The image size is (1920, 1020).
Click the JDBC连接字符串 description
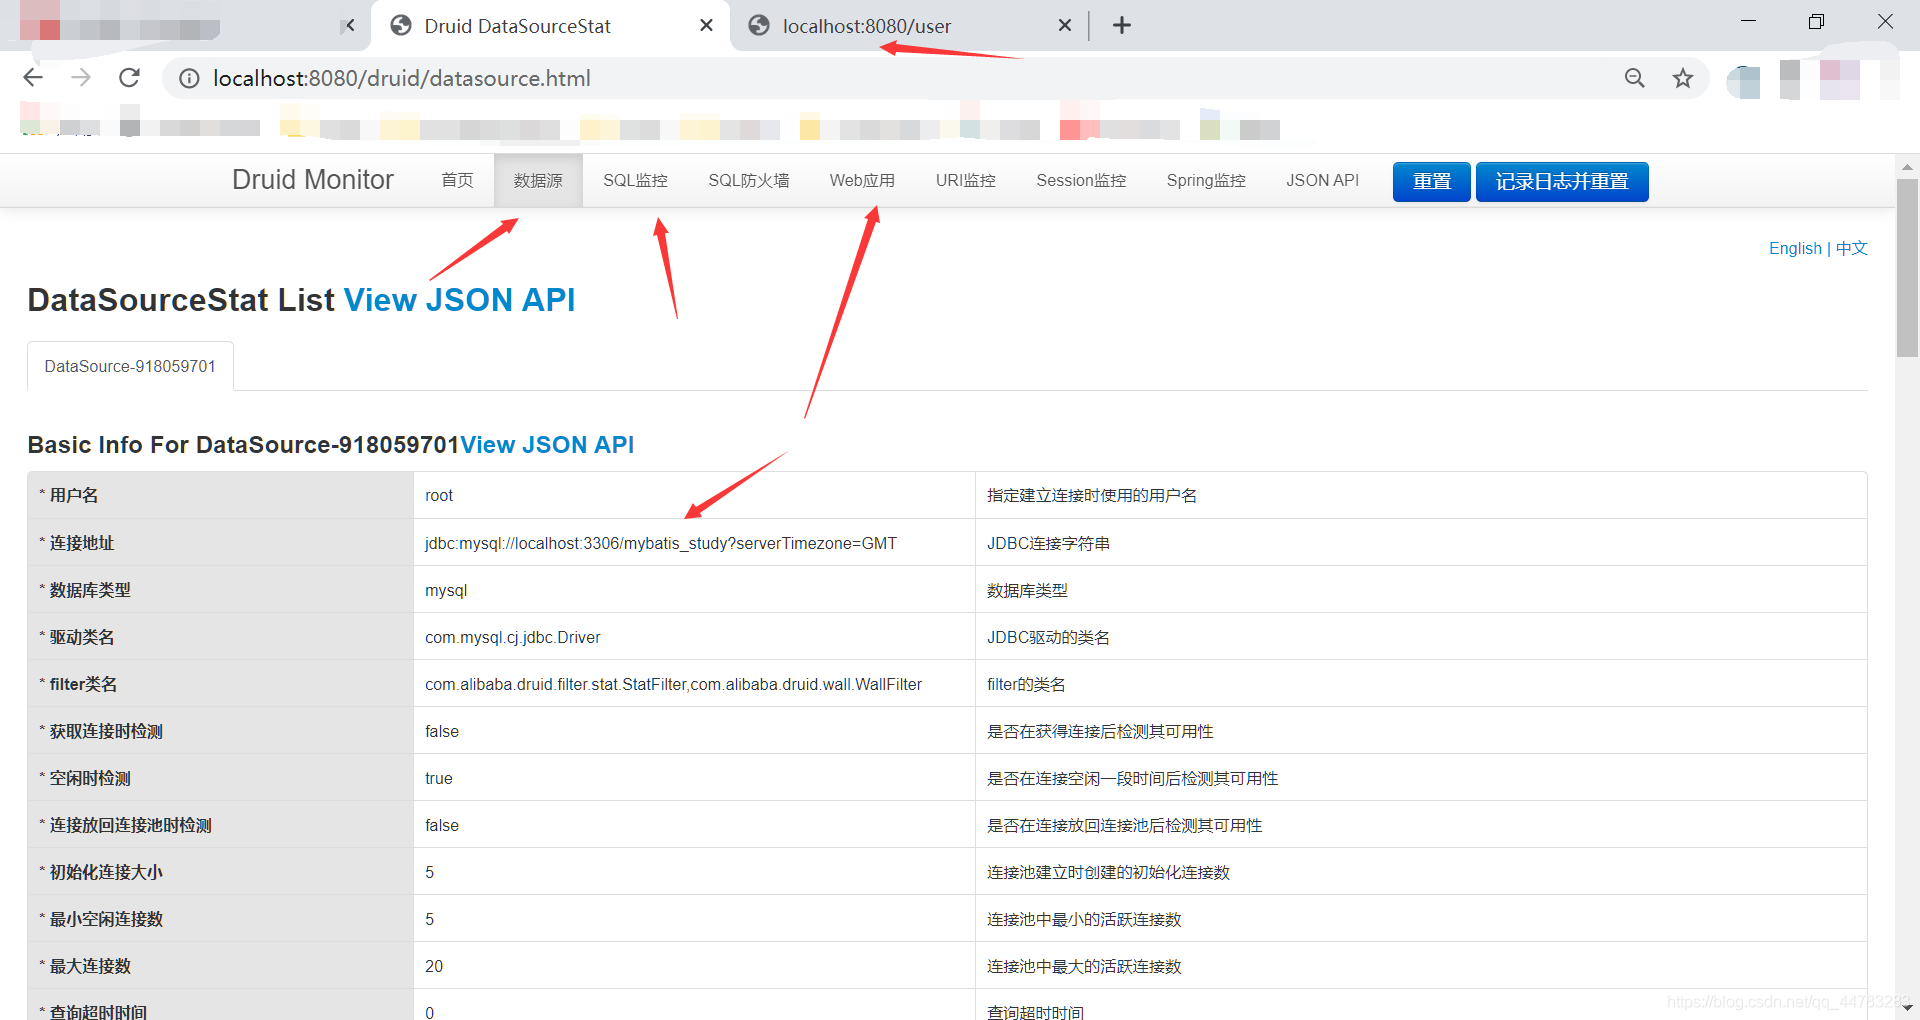(x=1048, y=543)
